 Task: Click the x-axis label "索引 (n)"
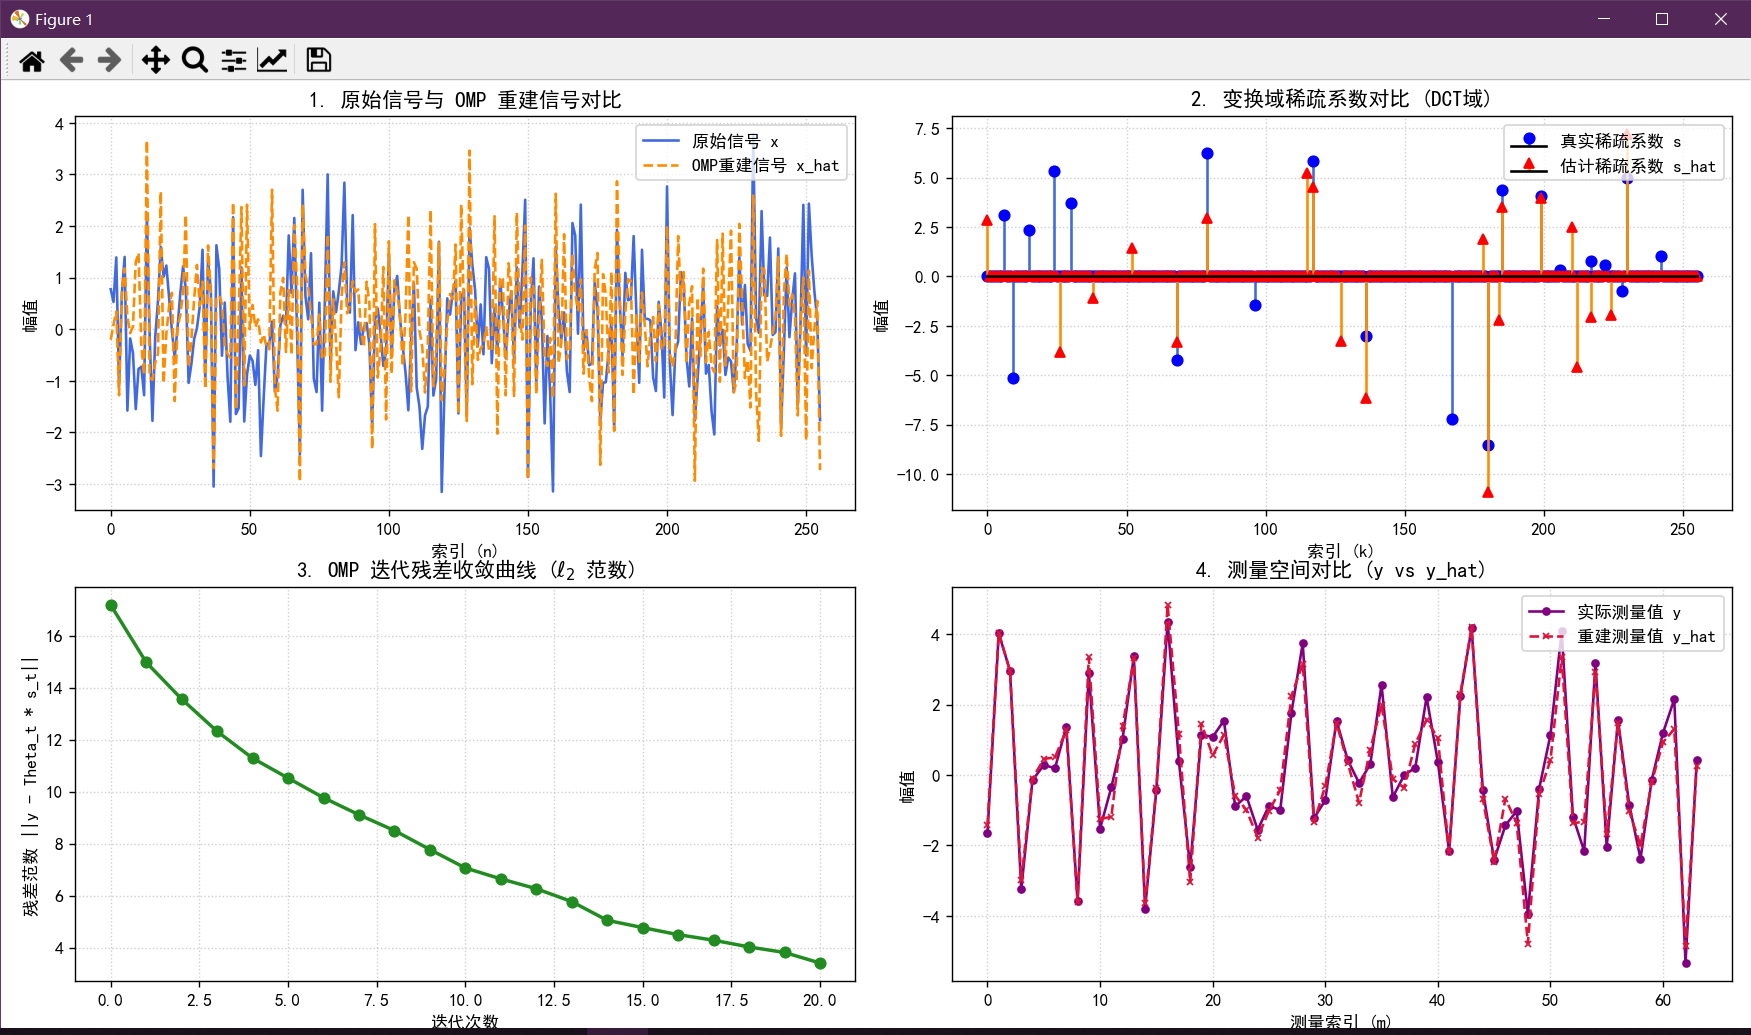[x=464, y=551]
